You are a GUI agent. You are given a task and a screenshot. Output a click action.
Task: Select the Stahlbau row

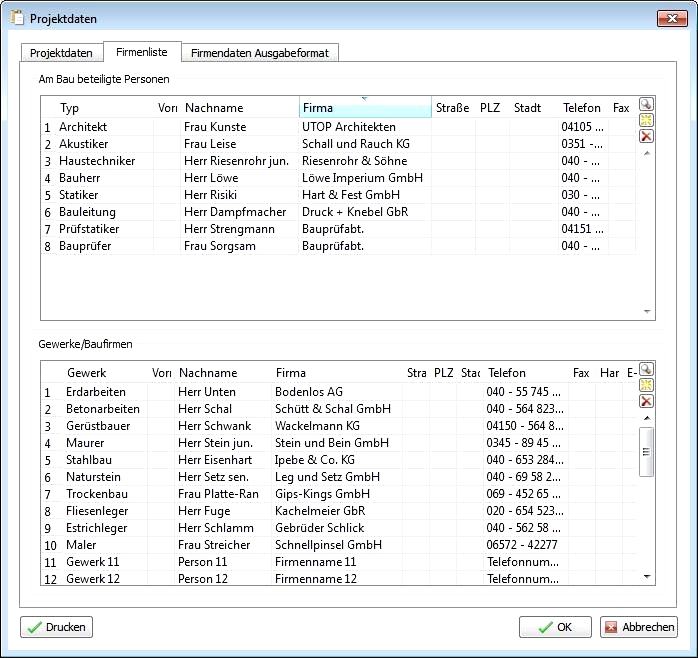tap(338, 460)
